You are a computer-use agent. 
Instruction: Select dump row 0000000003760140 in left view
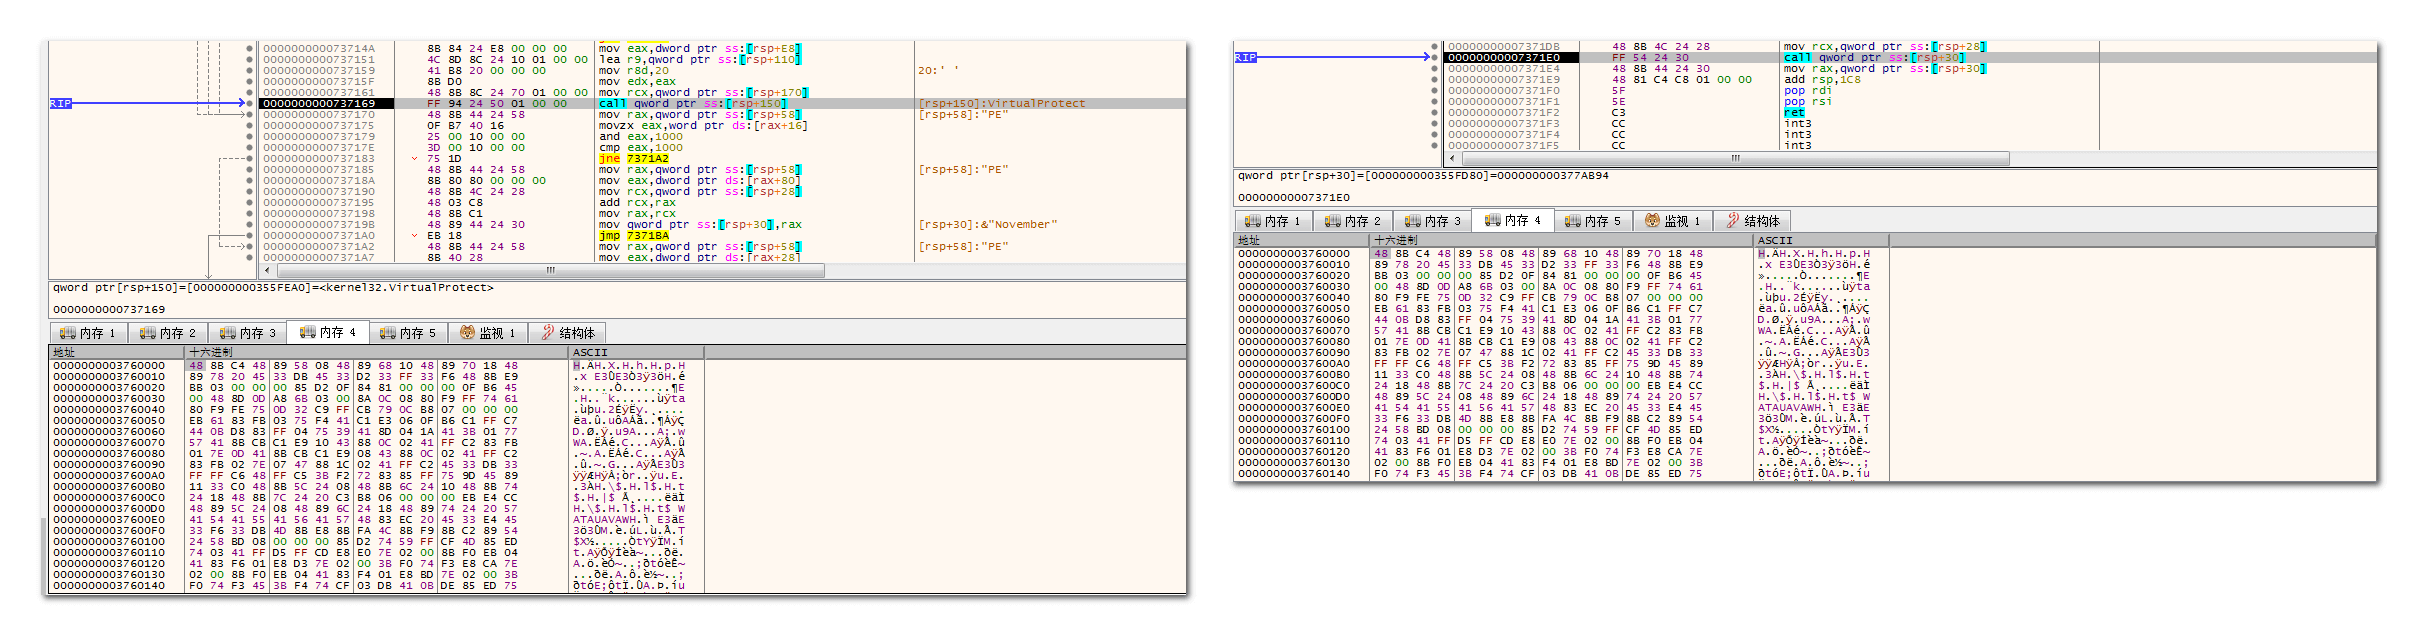click(x=370, y=585)
